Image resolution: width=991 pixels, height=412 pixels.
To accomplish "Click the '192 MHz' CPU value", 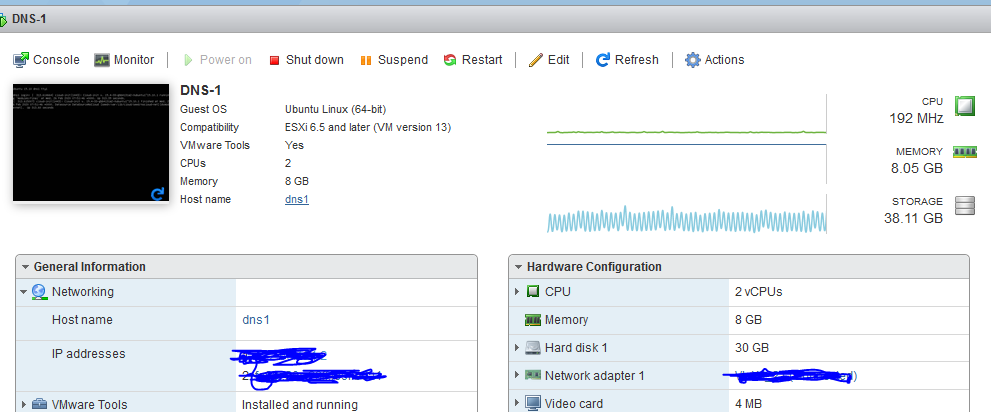I will pos(916,118).
